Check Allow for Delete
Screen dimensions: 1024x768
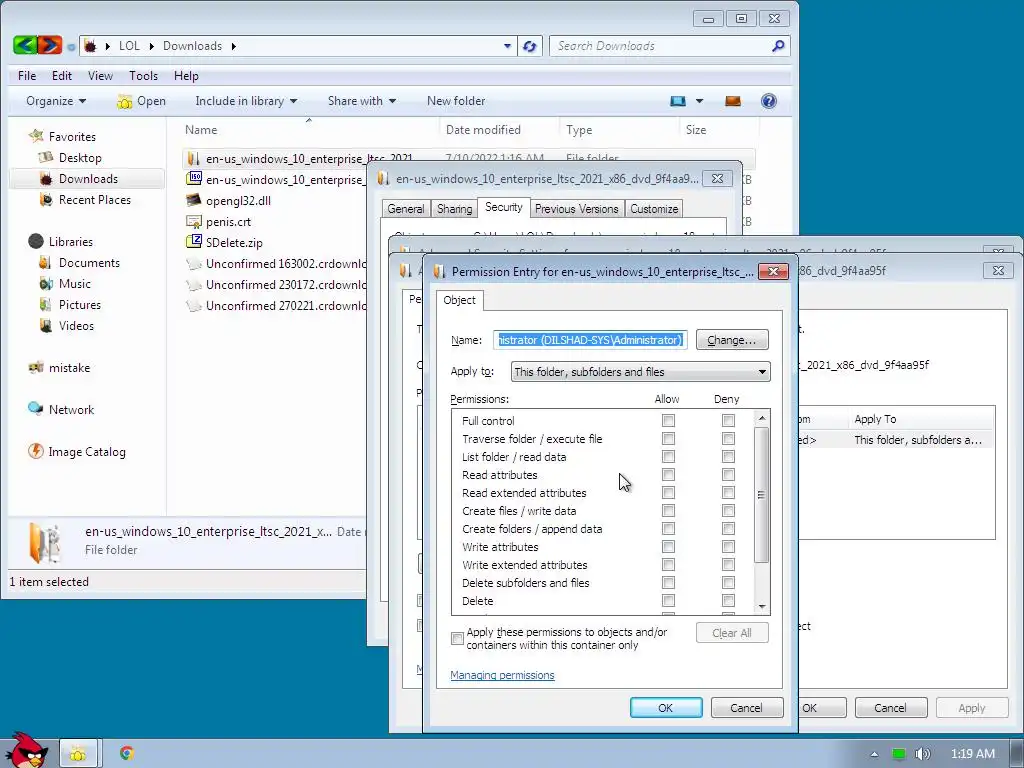pyautogui.click(x=668, y=601)
